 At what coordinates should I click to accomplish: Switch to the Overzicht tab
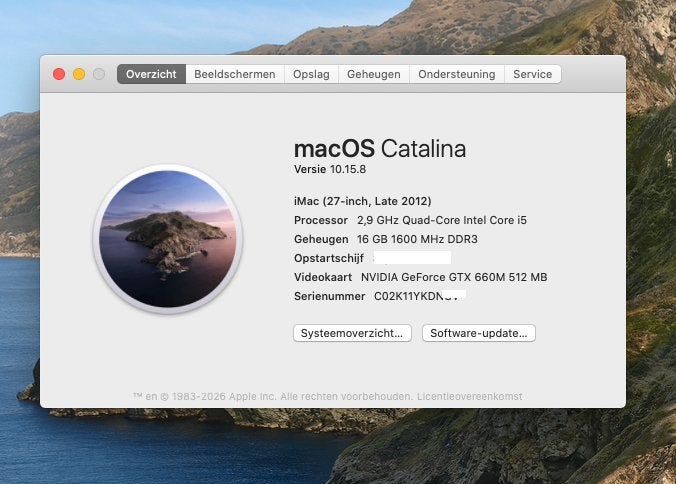point(151,74)
